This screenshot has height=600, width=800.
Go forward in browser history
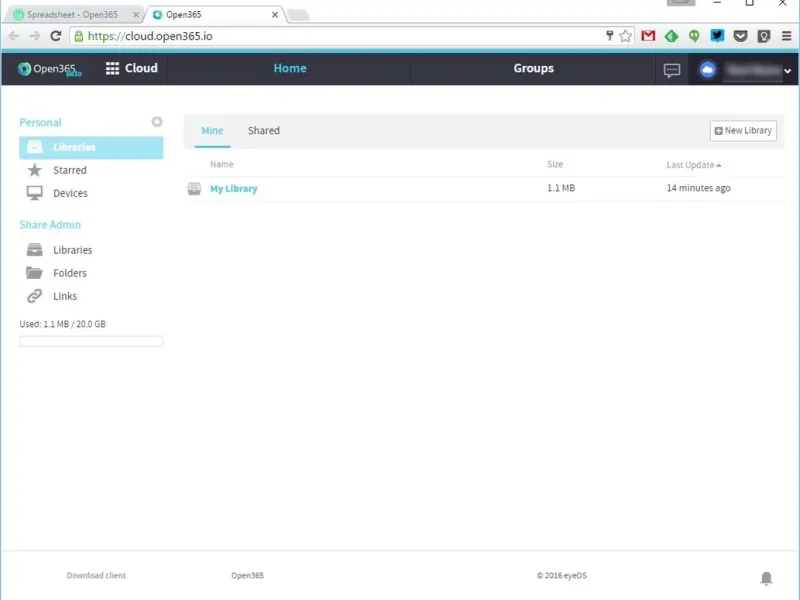pyautogui.click(x=34, y=36)
